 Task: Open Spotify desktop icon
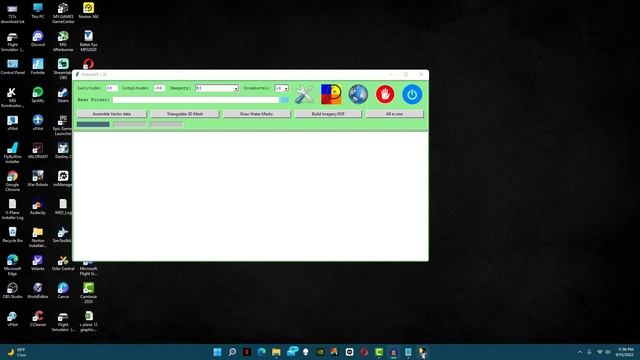(38, 95)
